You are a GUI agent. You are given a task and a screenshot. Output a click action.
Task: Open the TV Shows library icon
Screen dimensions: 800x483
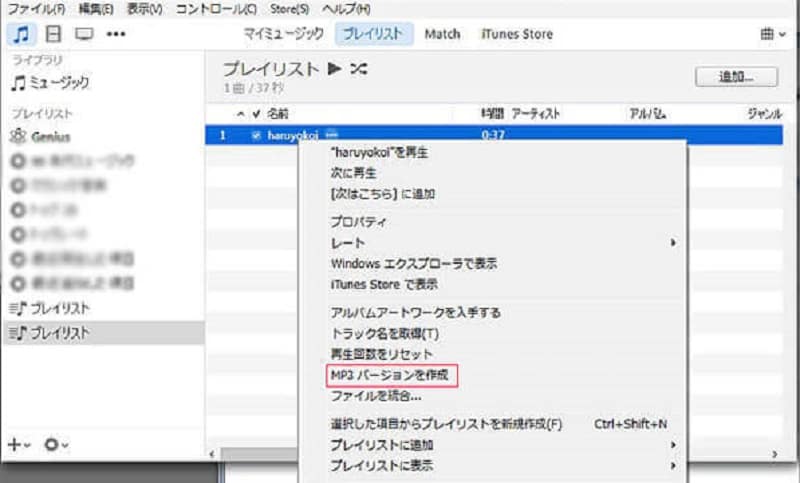point(84,34)
